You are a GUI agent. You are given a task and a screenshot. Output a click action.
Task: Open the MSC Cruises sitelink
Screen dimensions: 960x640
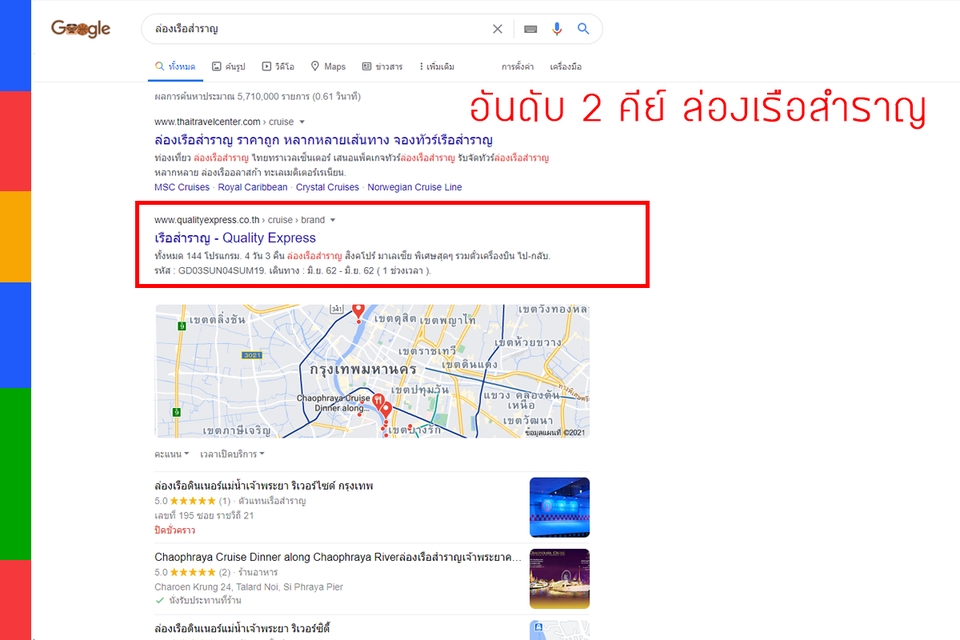182,187
